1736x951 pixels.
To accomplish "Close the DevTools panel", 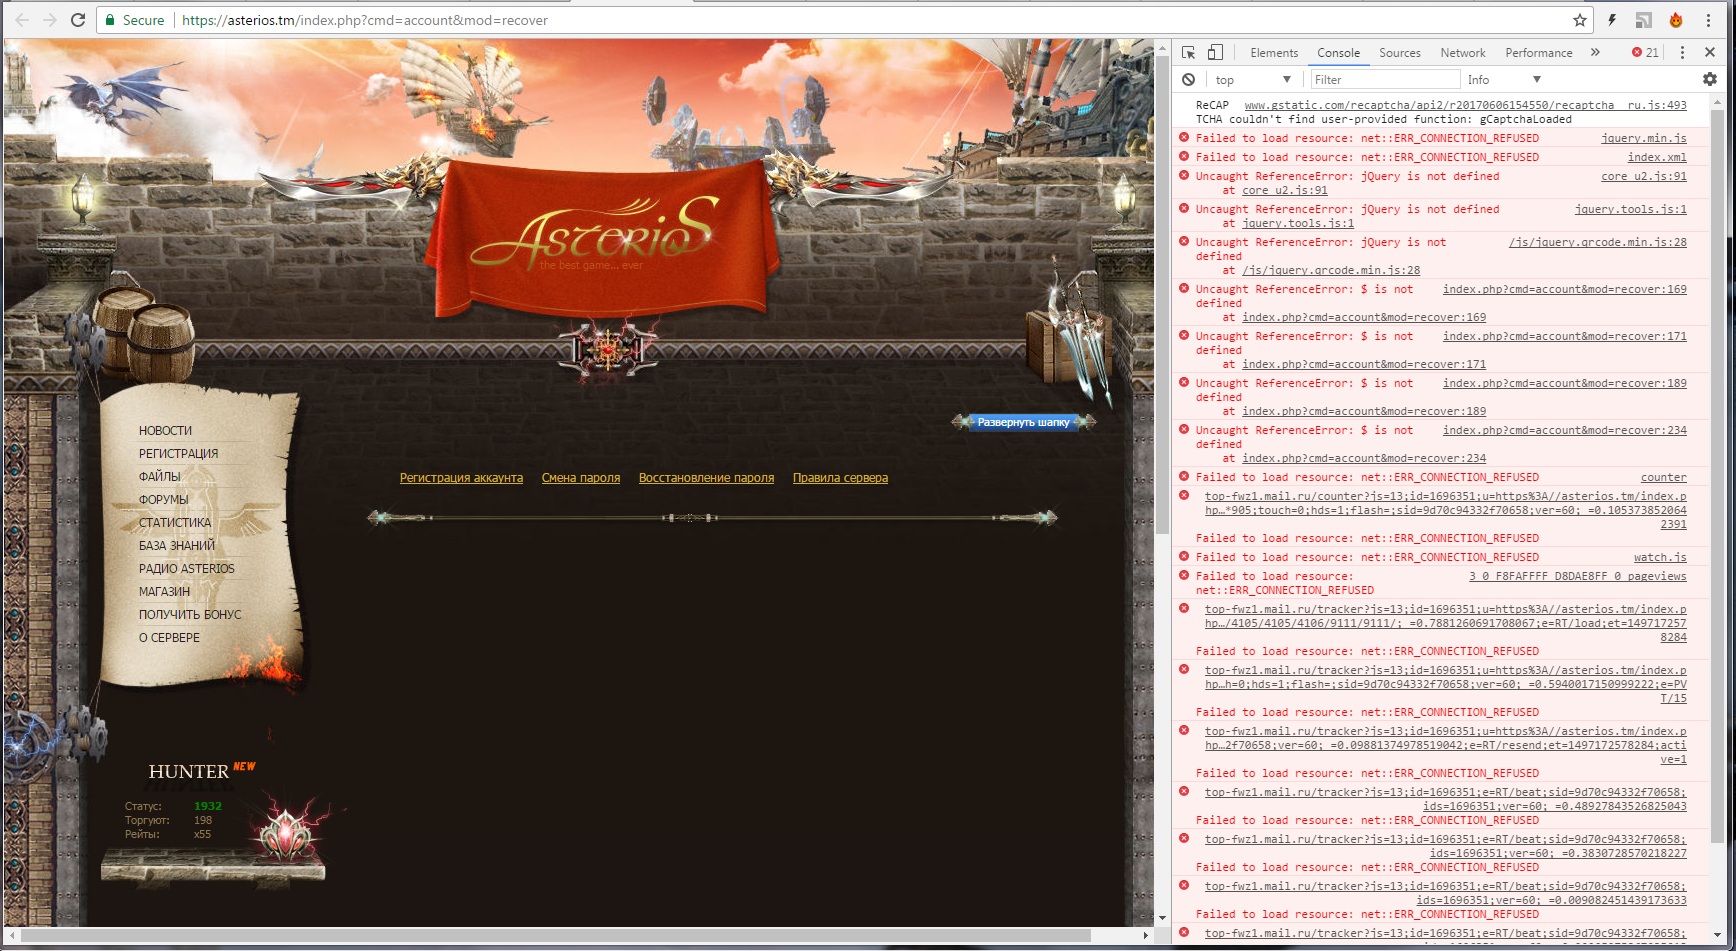I will (1710, 52).
